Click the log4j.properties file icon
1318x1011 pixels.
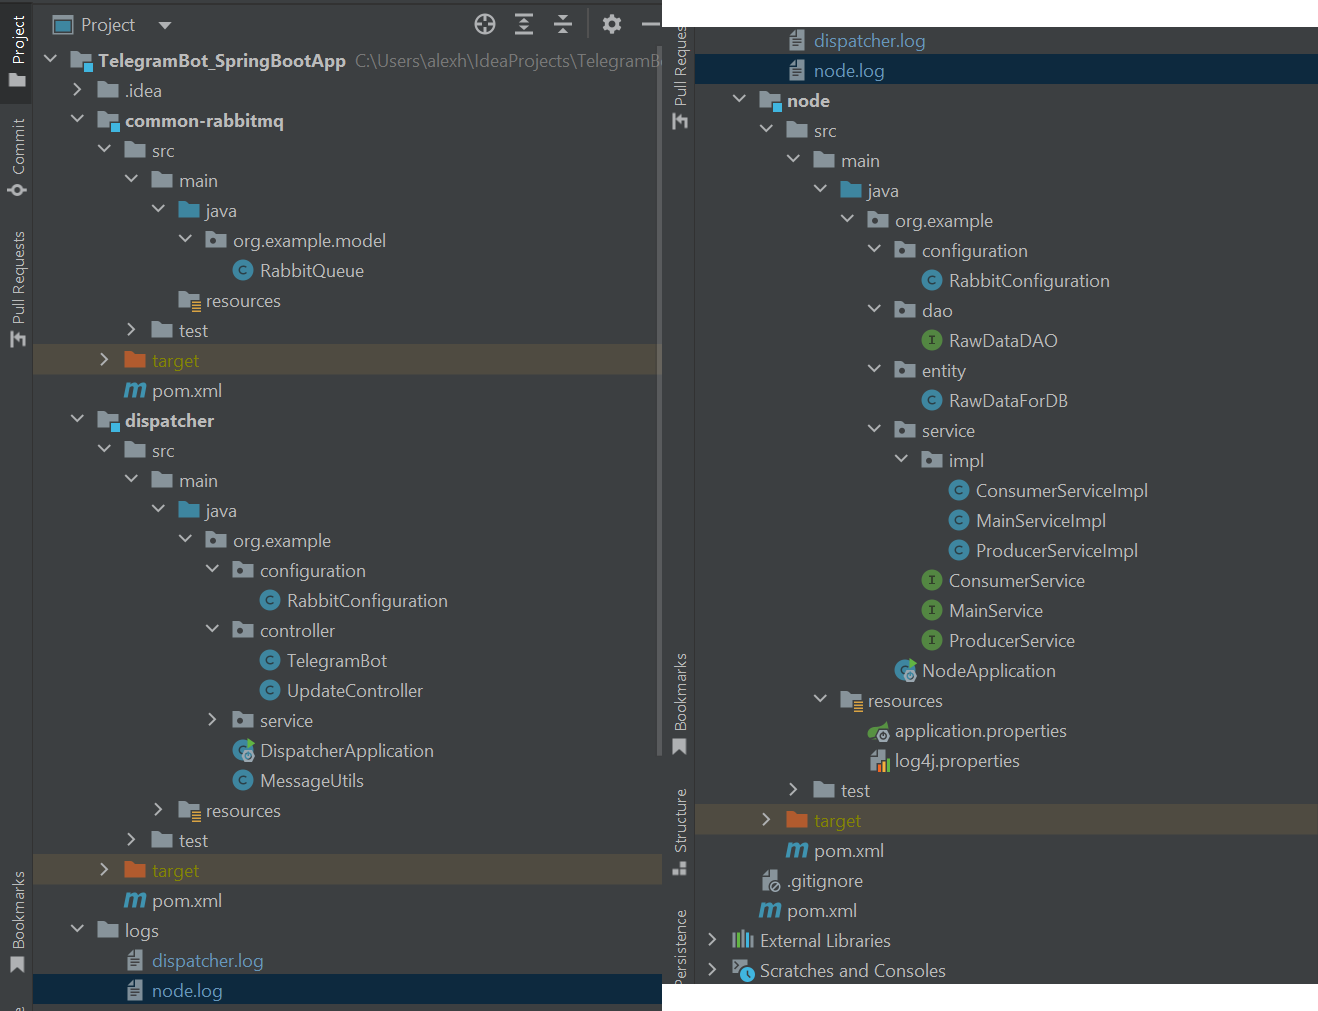click(x=879, y=761)
